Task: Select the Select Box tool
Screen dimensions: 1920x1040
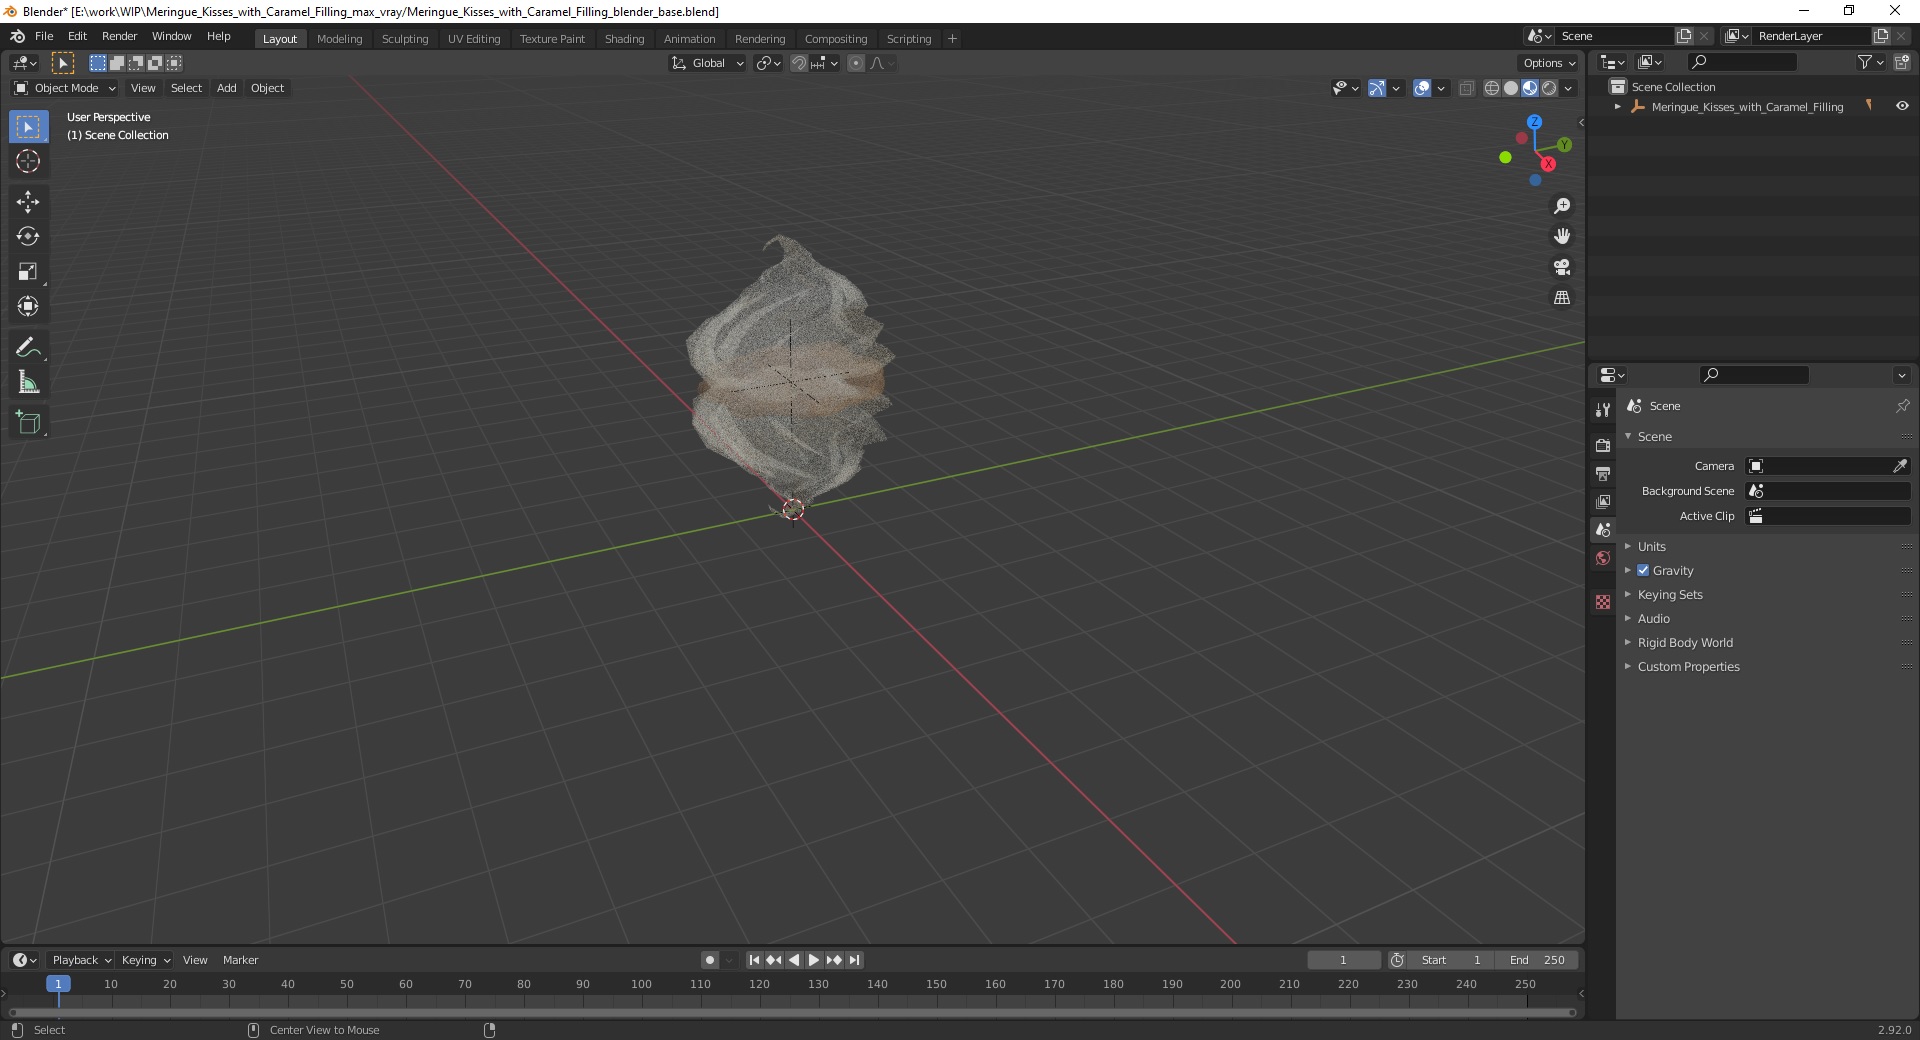Action: pos(28,127)
